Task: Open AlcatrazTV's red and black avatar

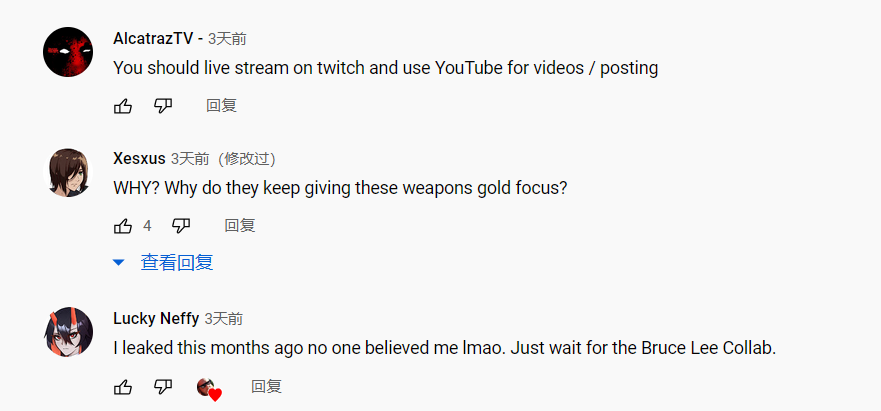Action: (x=68, y=52)
